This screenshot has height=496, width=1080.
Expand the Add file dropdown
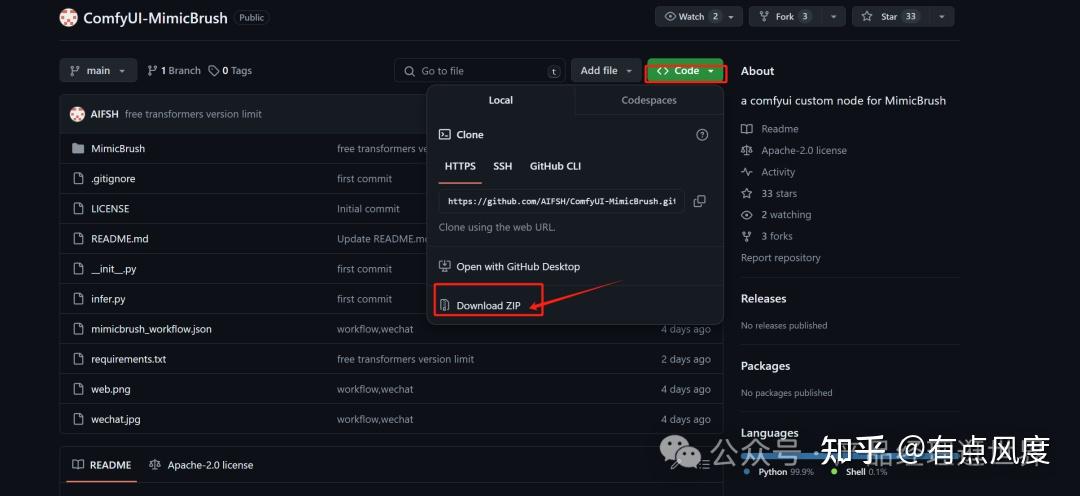coord(606,71)
